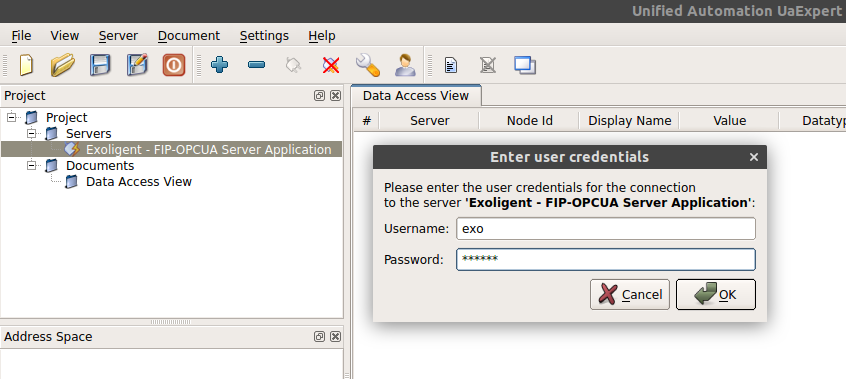Remove document crossed page icon
Screen dimensions: 846x379
coord(488,65)
